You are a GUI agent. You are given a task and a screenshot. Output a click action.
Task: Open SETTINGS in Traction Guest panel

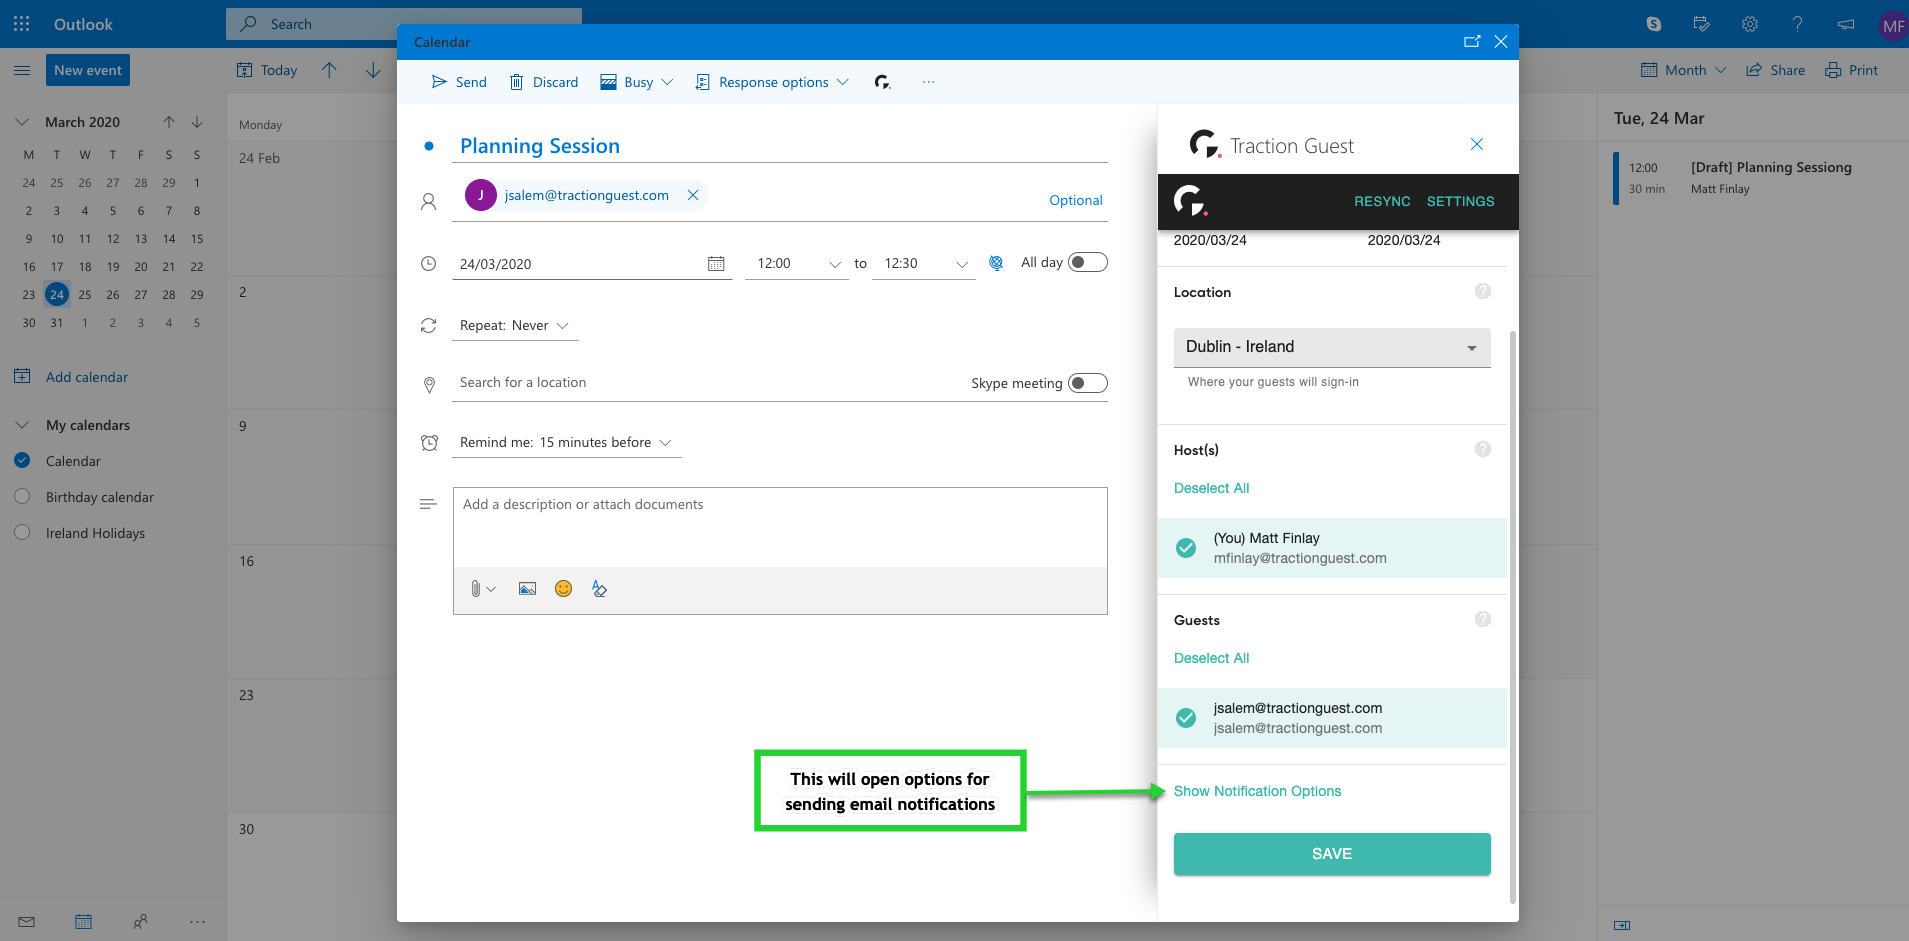(x=1460, y=201)
